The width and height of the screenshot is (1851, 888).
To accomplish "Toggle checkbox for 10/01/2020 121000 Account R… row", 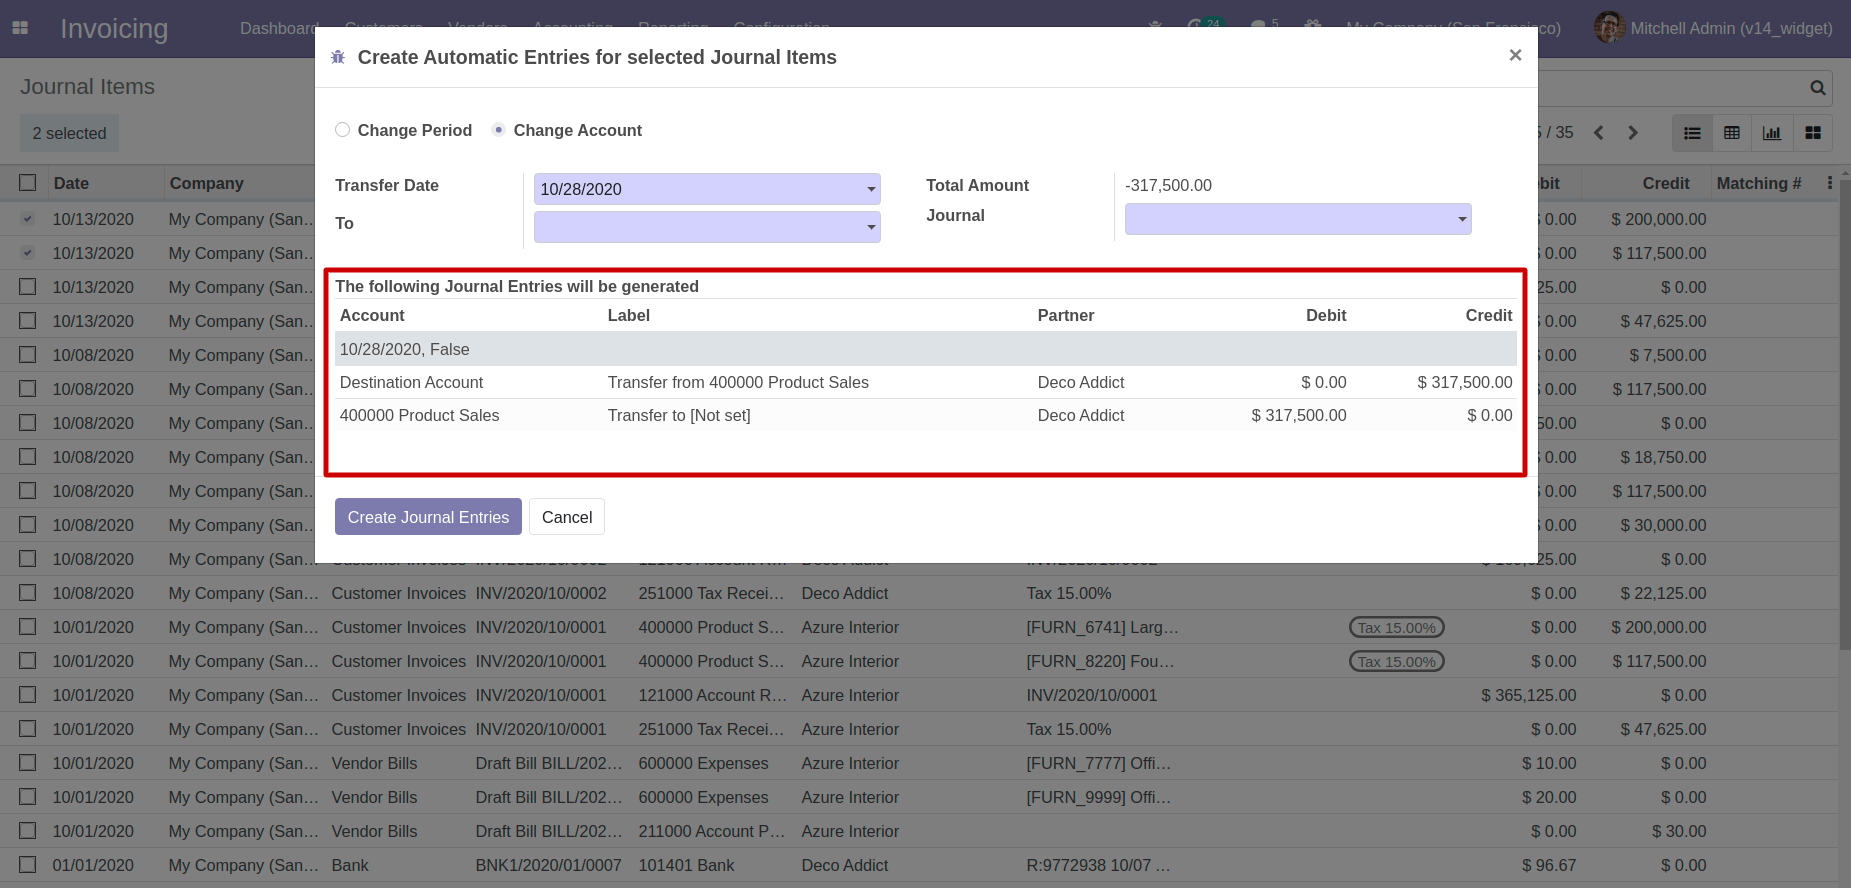I will [28, 695].
